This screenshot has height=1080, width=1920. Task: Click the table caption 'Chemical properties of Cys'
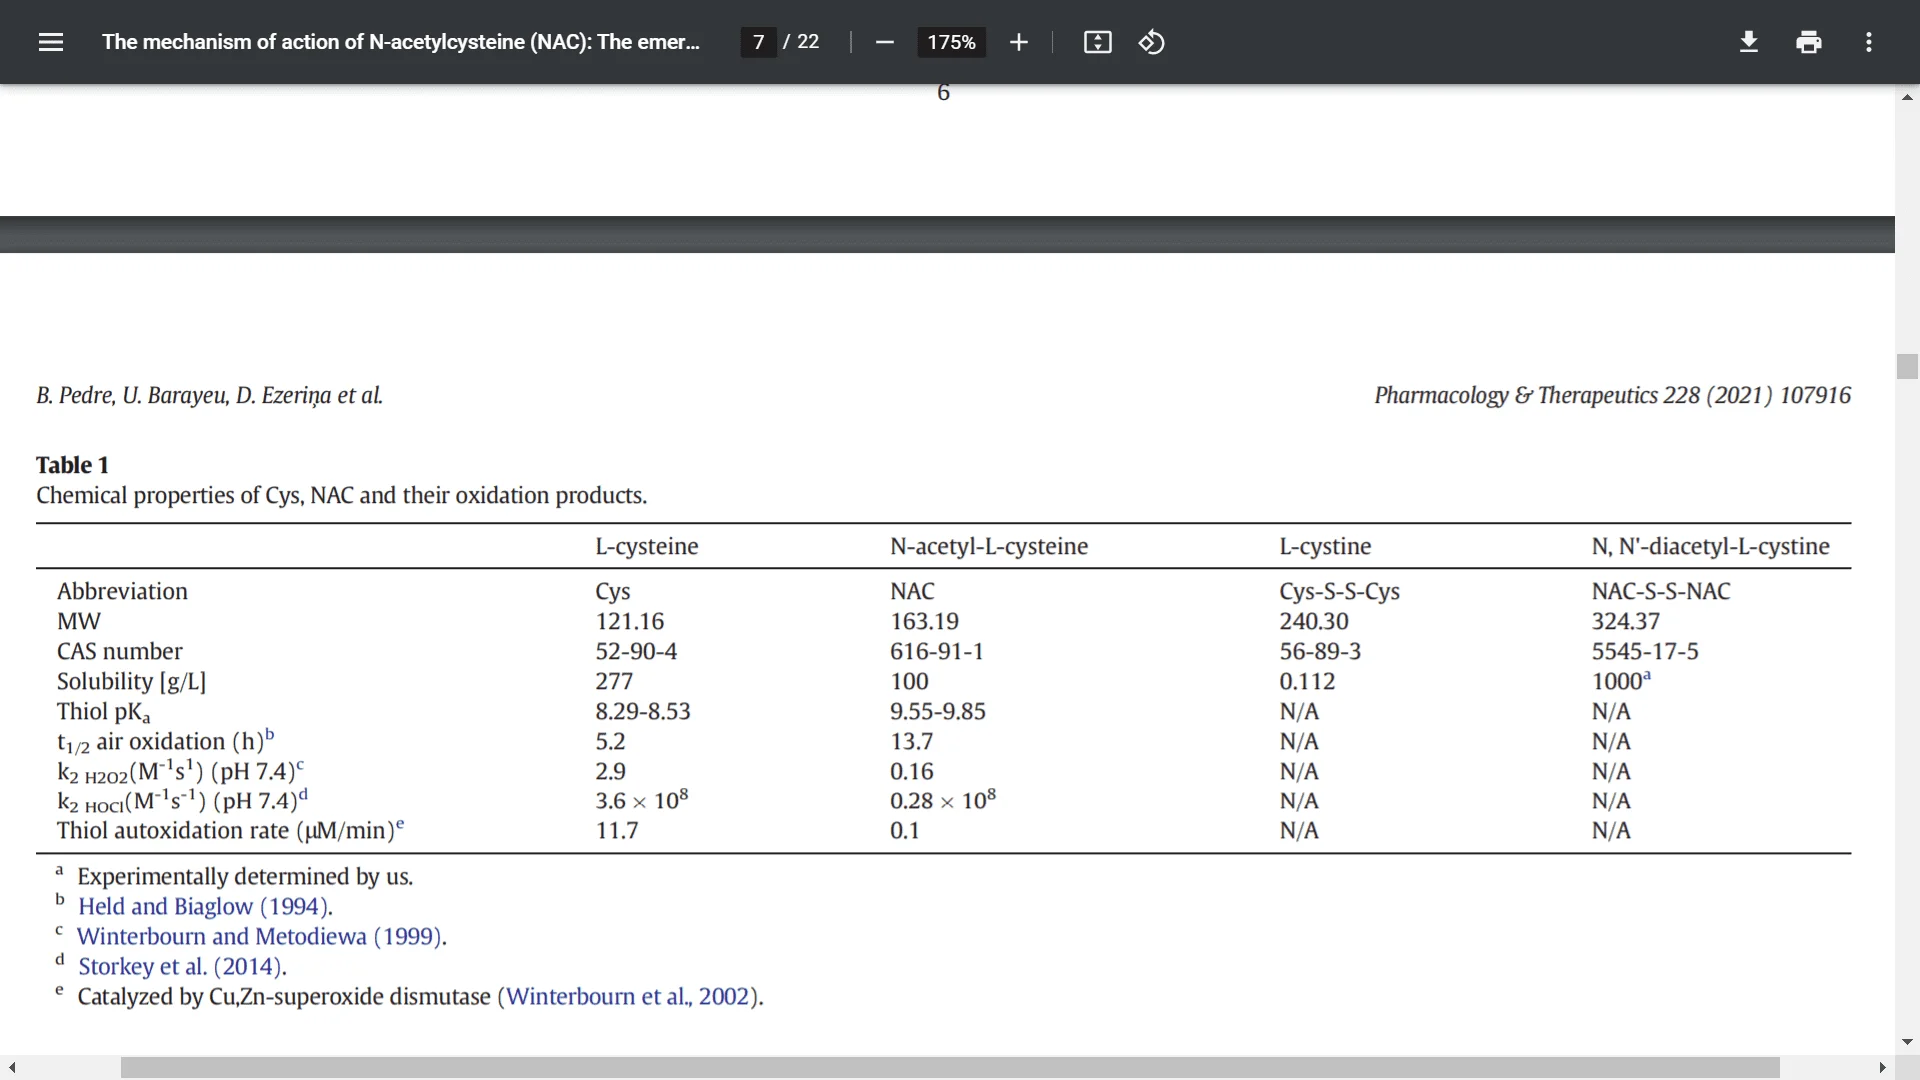[x=341, y=496]
